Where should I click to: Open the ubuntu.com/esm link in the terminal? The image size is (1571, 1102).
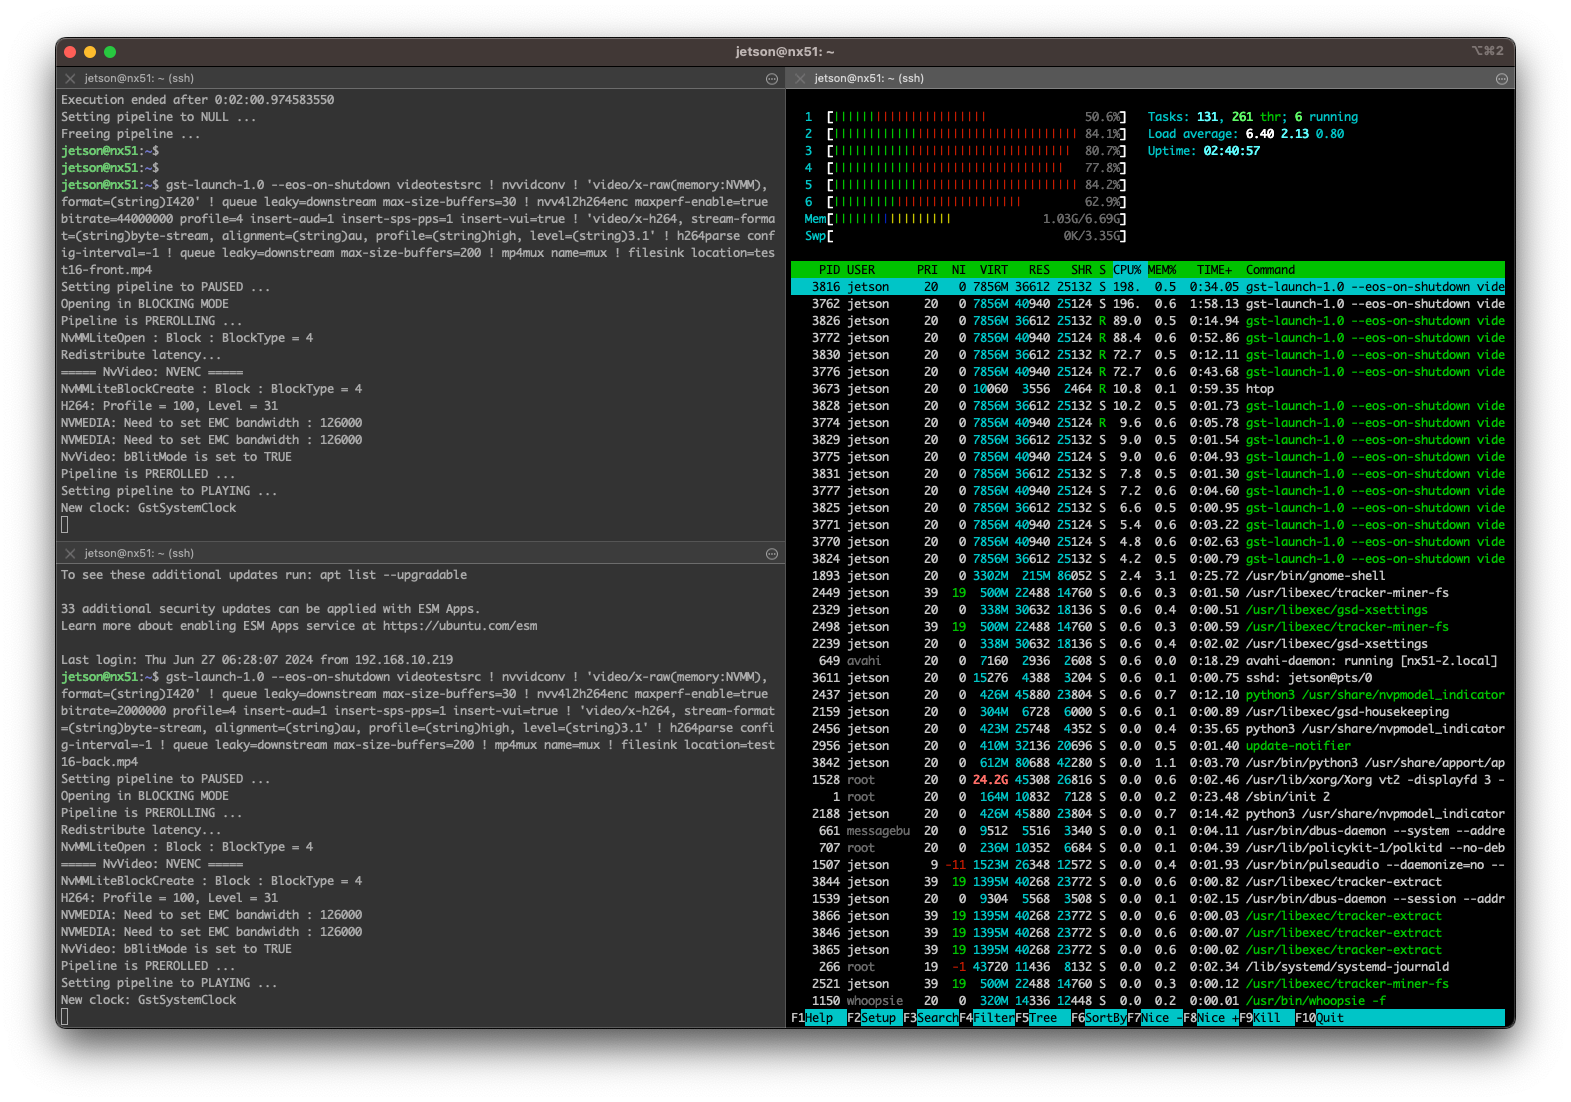[x=460, y=626]
